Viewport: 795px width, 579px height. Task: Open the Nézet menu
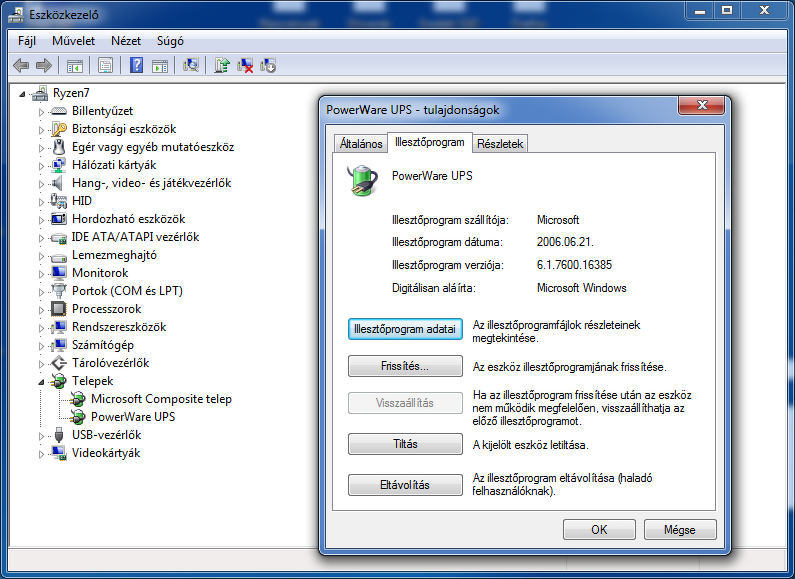[126, 41]
